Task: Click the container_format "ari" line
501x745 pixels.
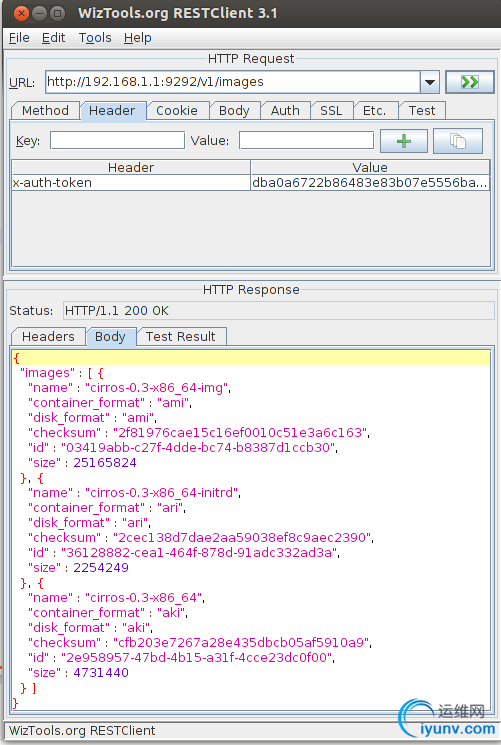Action: [x=106, y=508]
